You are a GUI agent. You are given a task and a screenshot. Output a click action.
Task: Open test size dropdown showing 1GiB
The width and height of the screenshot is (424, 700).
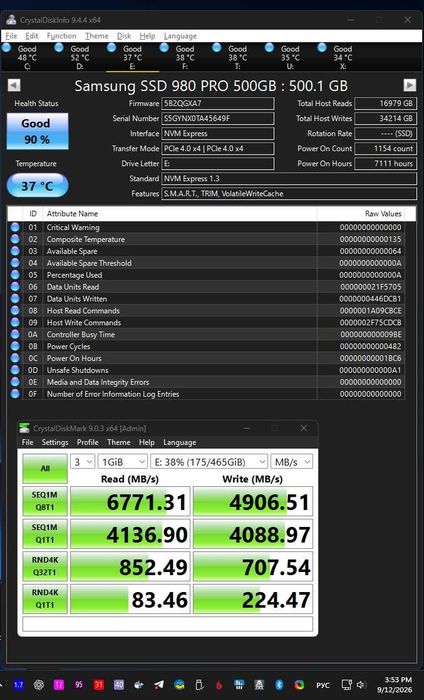123,462
